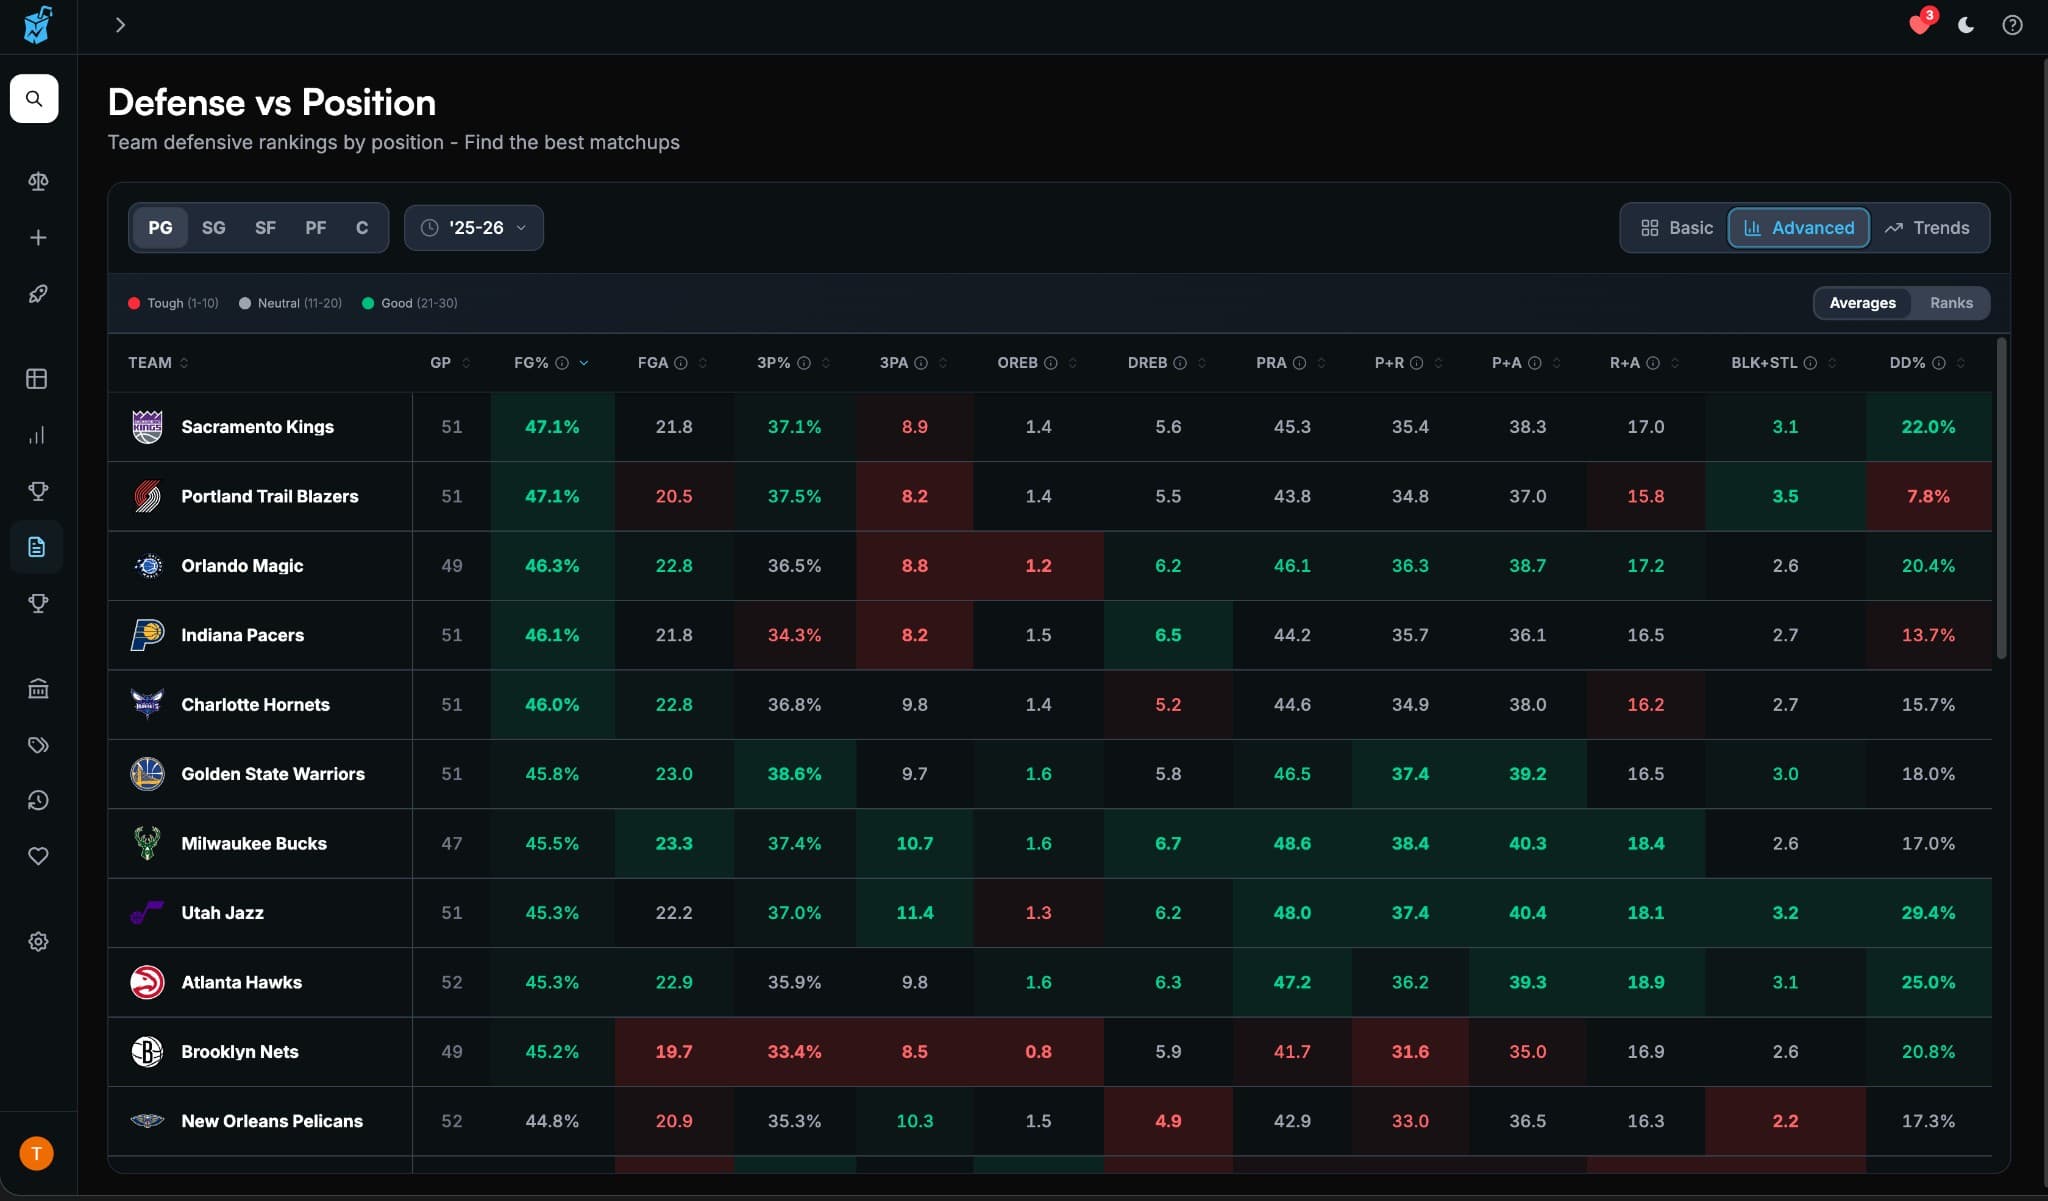Open the '25-26 season dropdown
2048x1201 pixels.
pyautogui.click(x=474, y=228)
